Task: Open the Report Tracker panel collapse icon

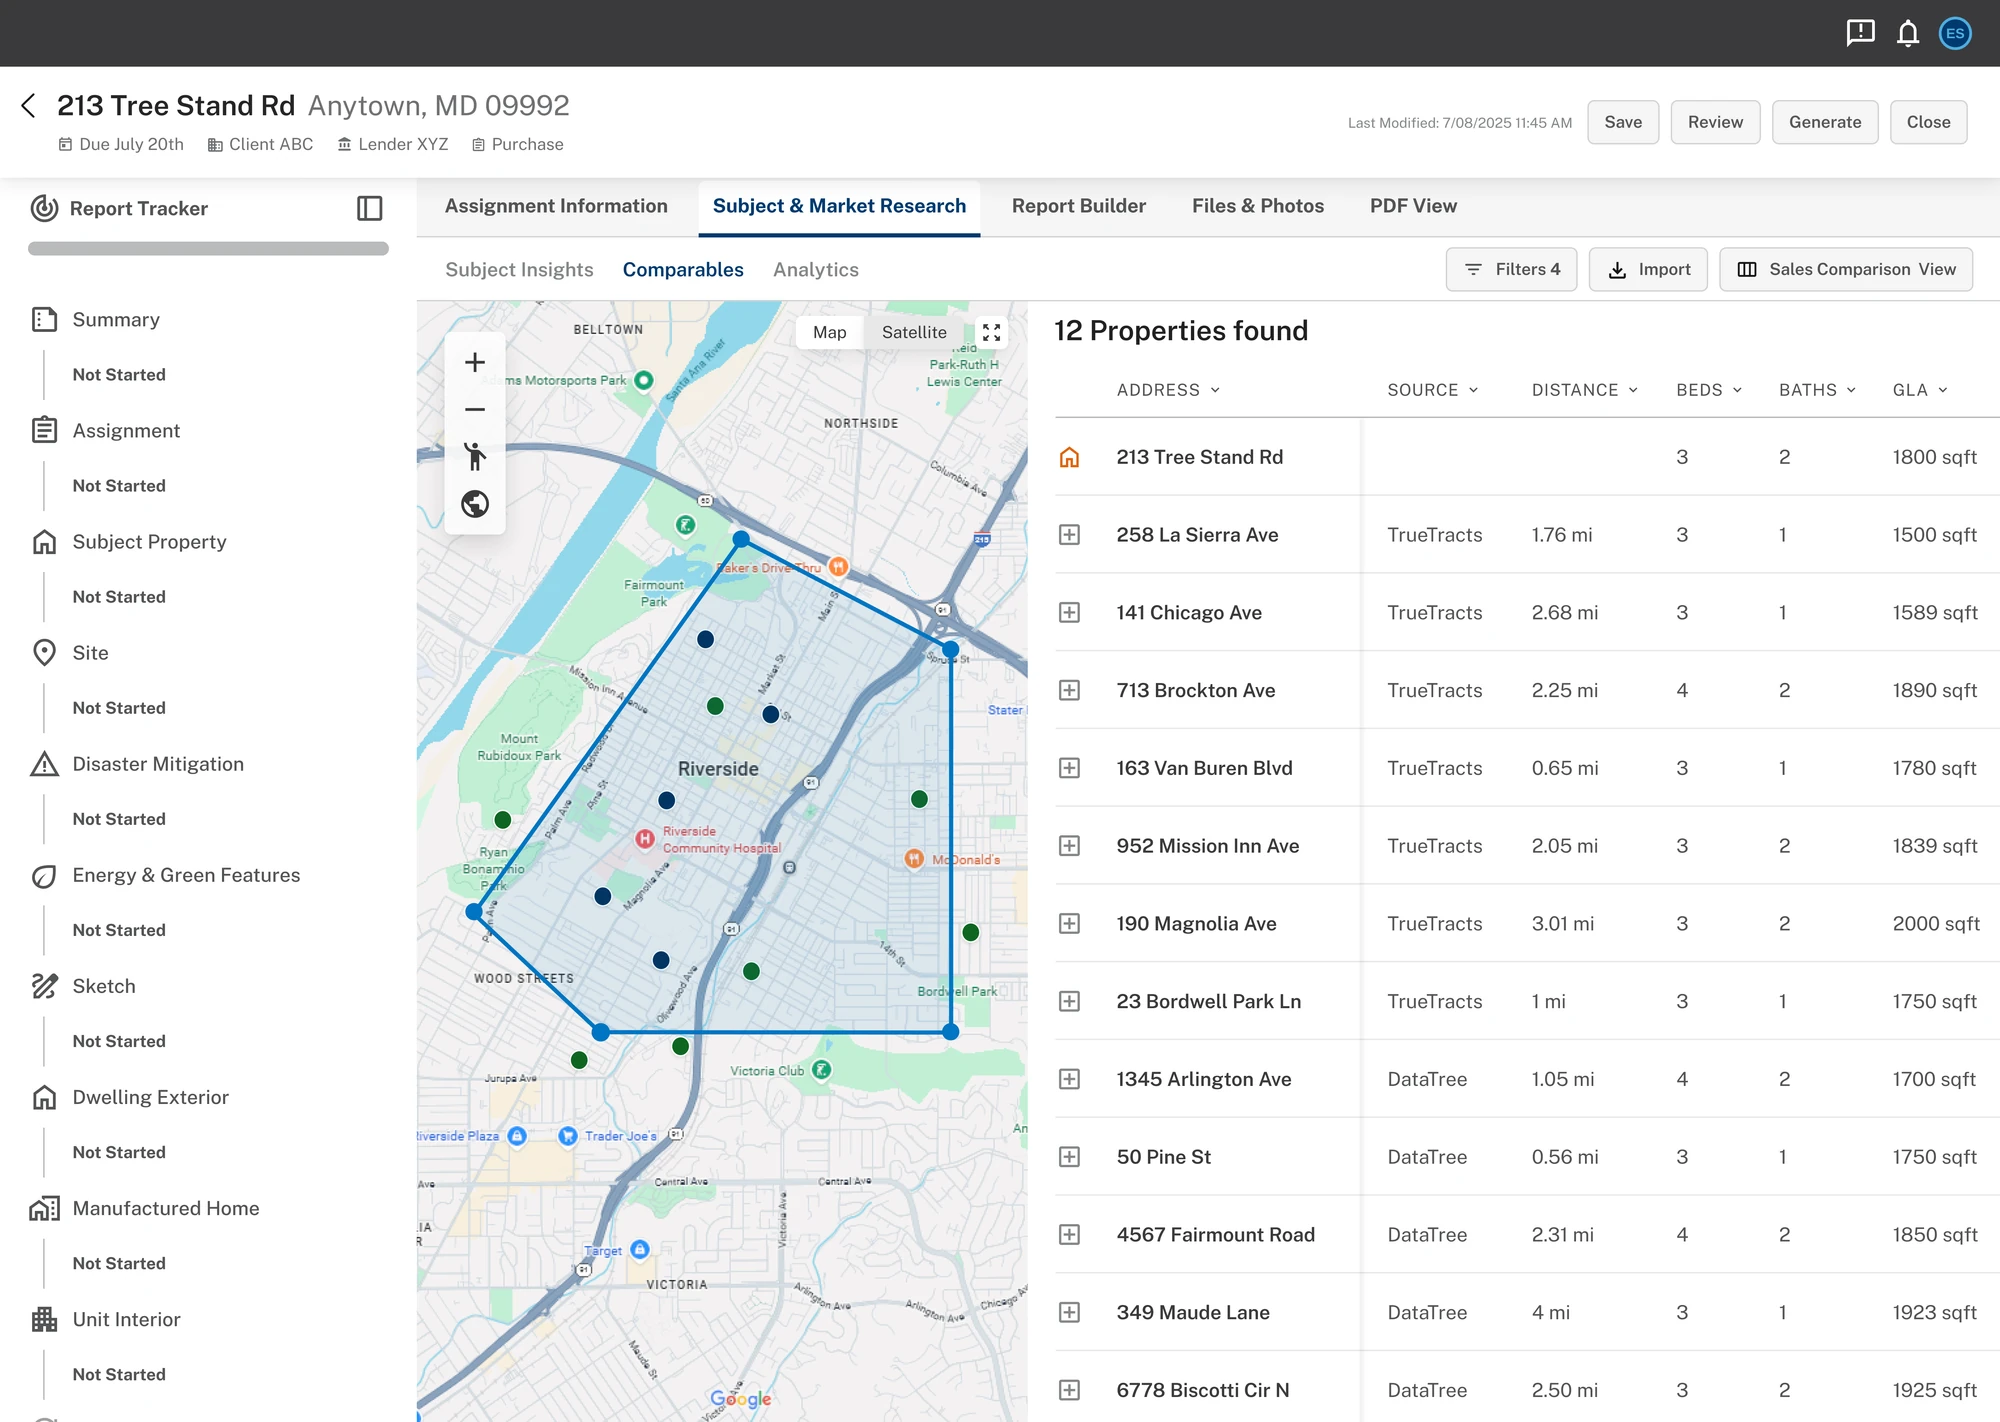Action: coord(371,208)
